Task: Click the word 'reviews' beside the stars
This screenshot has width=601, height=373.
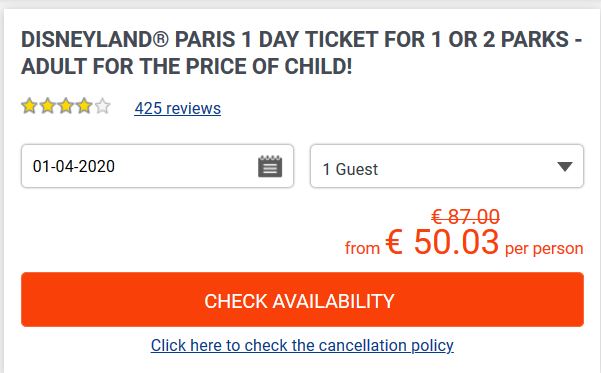Action: tap(194, 108)
